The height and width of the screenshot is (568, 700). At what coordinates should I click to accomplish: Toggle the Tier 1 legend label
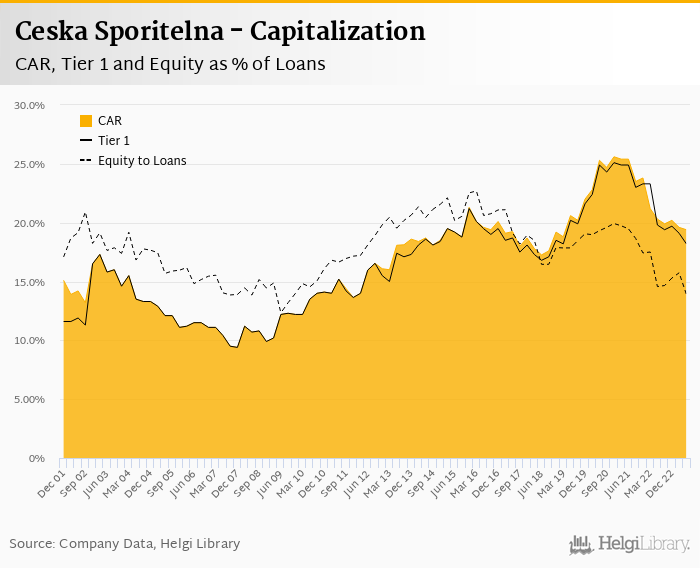point(114,141)
